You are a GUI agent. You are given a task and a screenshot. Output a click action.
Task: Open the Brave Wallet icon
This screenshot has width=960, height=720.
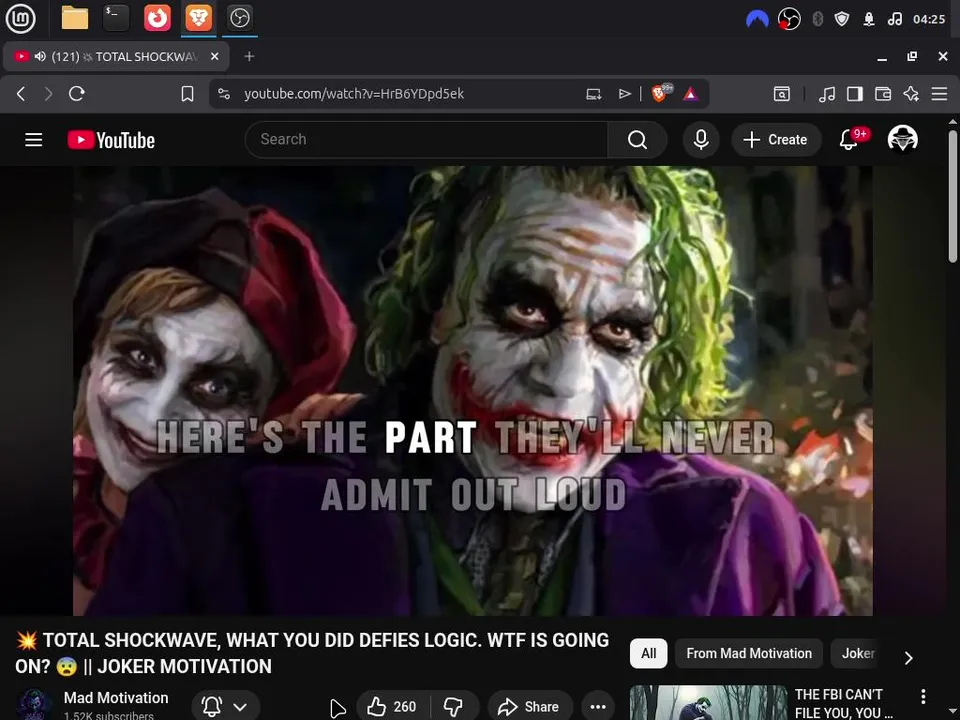tap(883, 94)
